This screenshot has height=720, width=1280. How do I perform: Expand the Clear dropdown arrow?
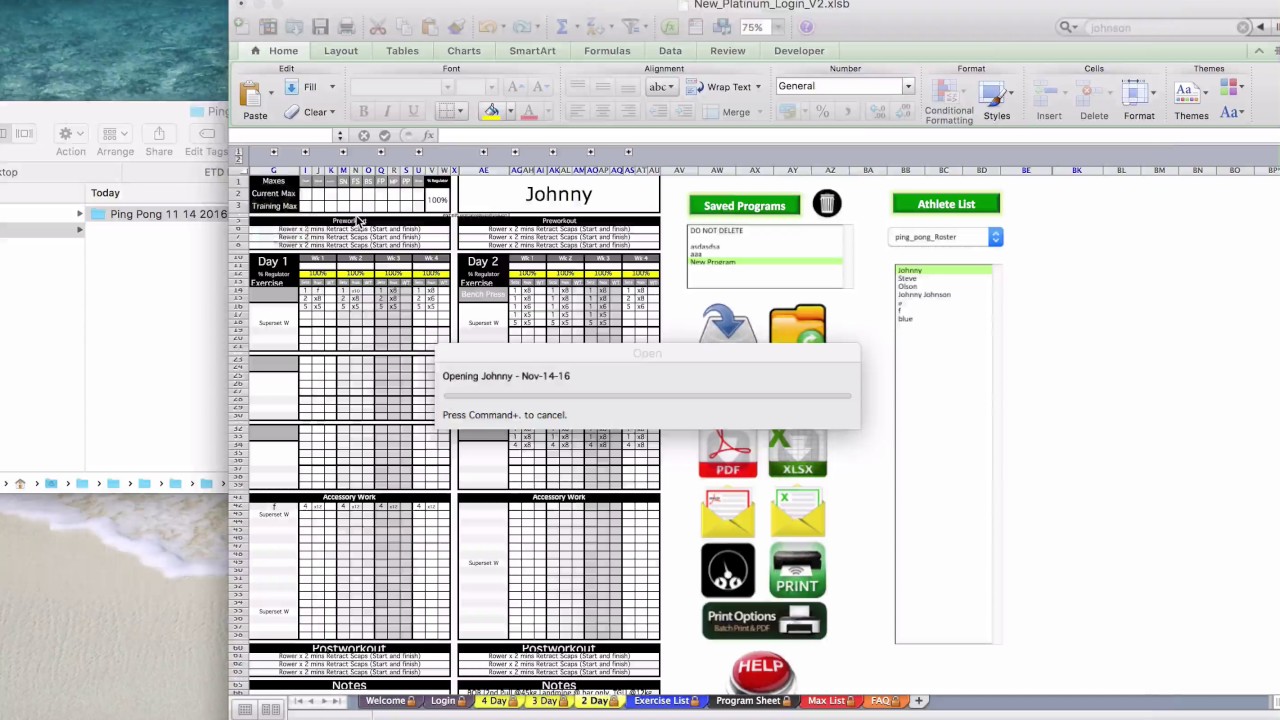[x=334, y=112]
